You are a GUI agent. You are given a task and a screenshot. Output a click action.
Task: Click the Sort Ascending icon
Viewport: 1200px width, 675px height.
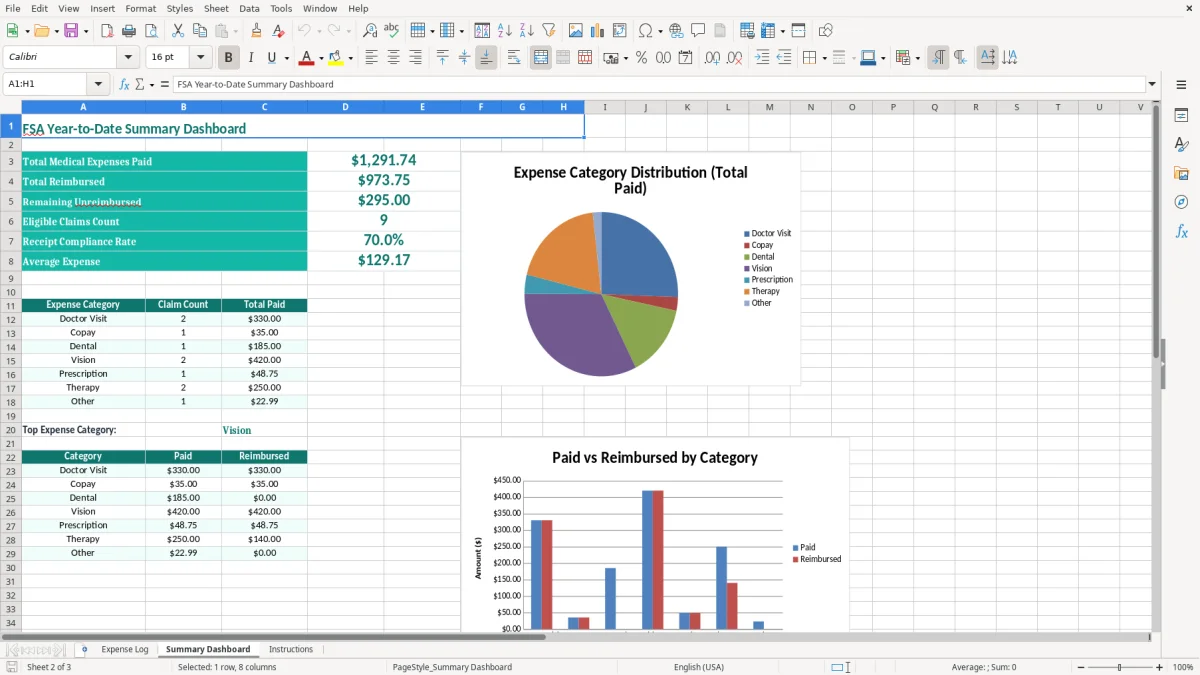tap(505, 31)
